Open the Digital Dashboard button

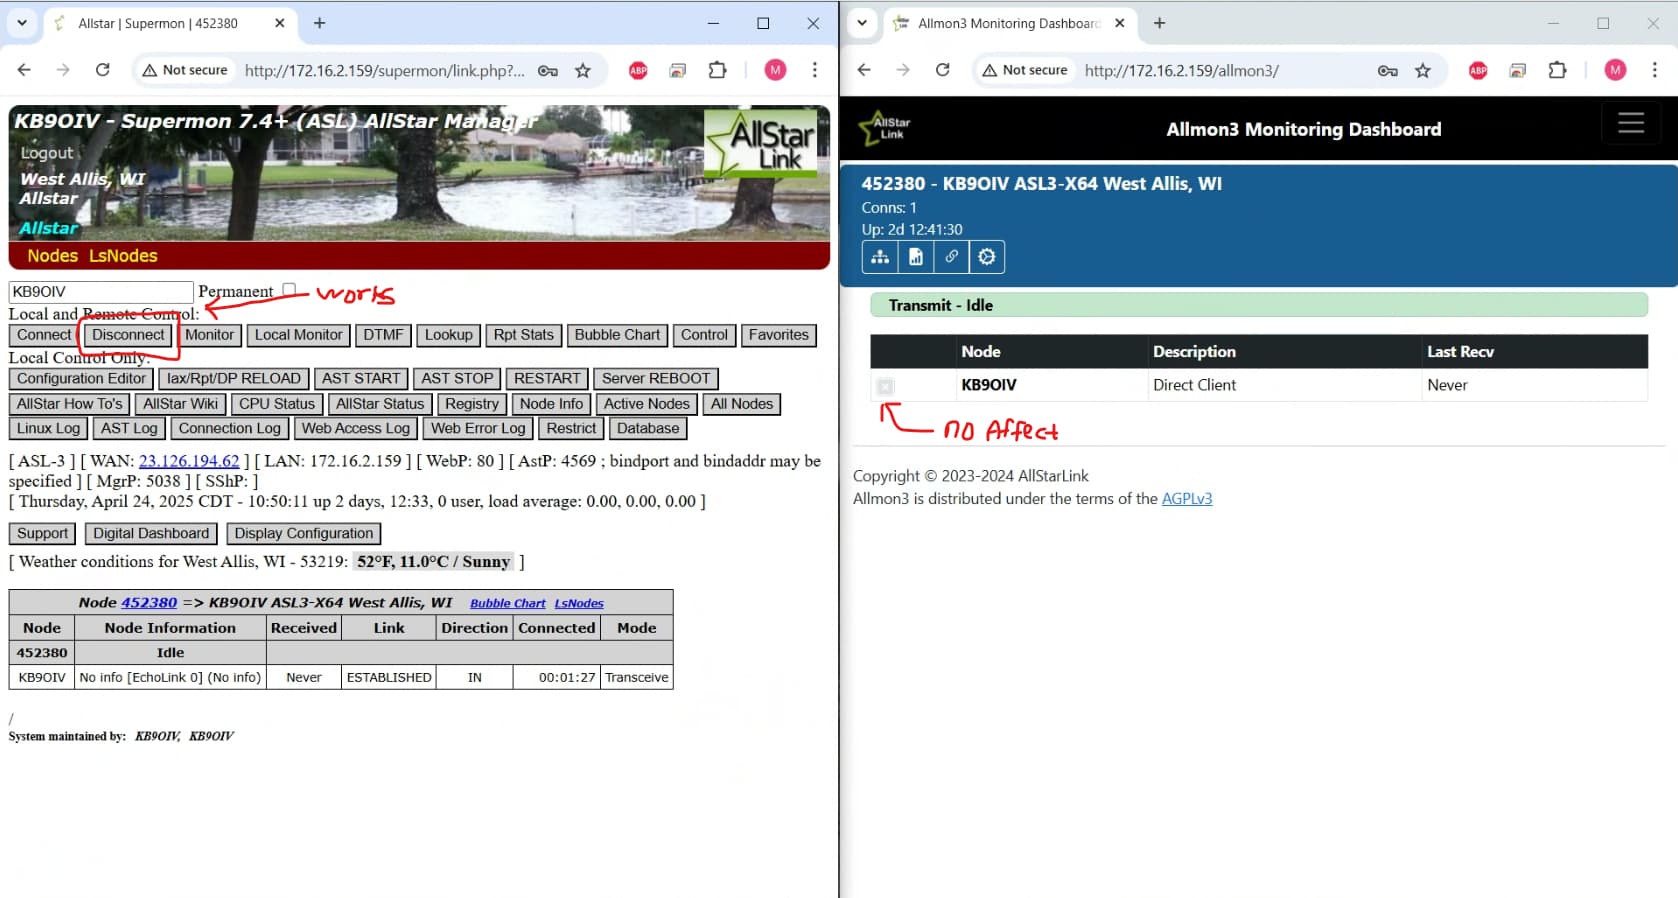click(151, 534)
